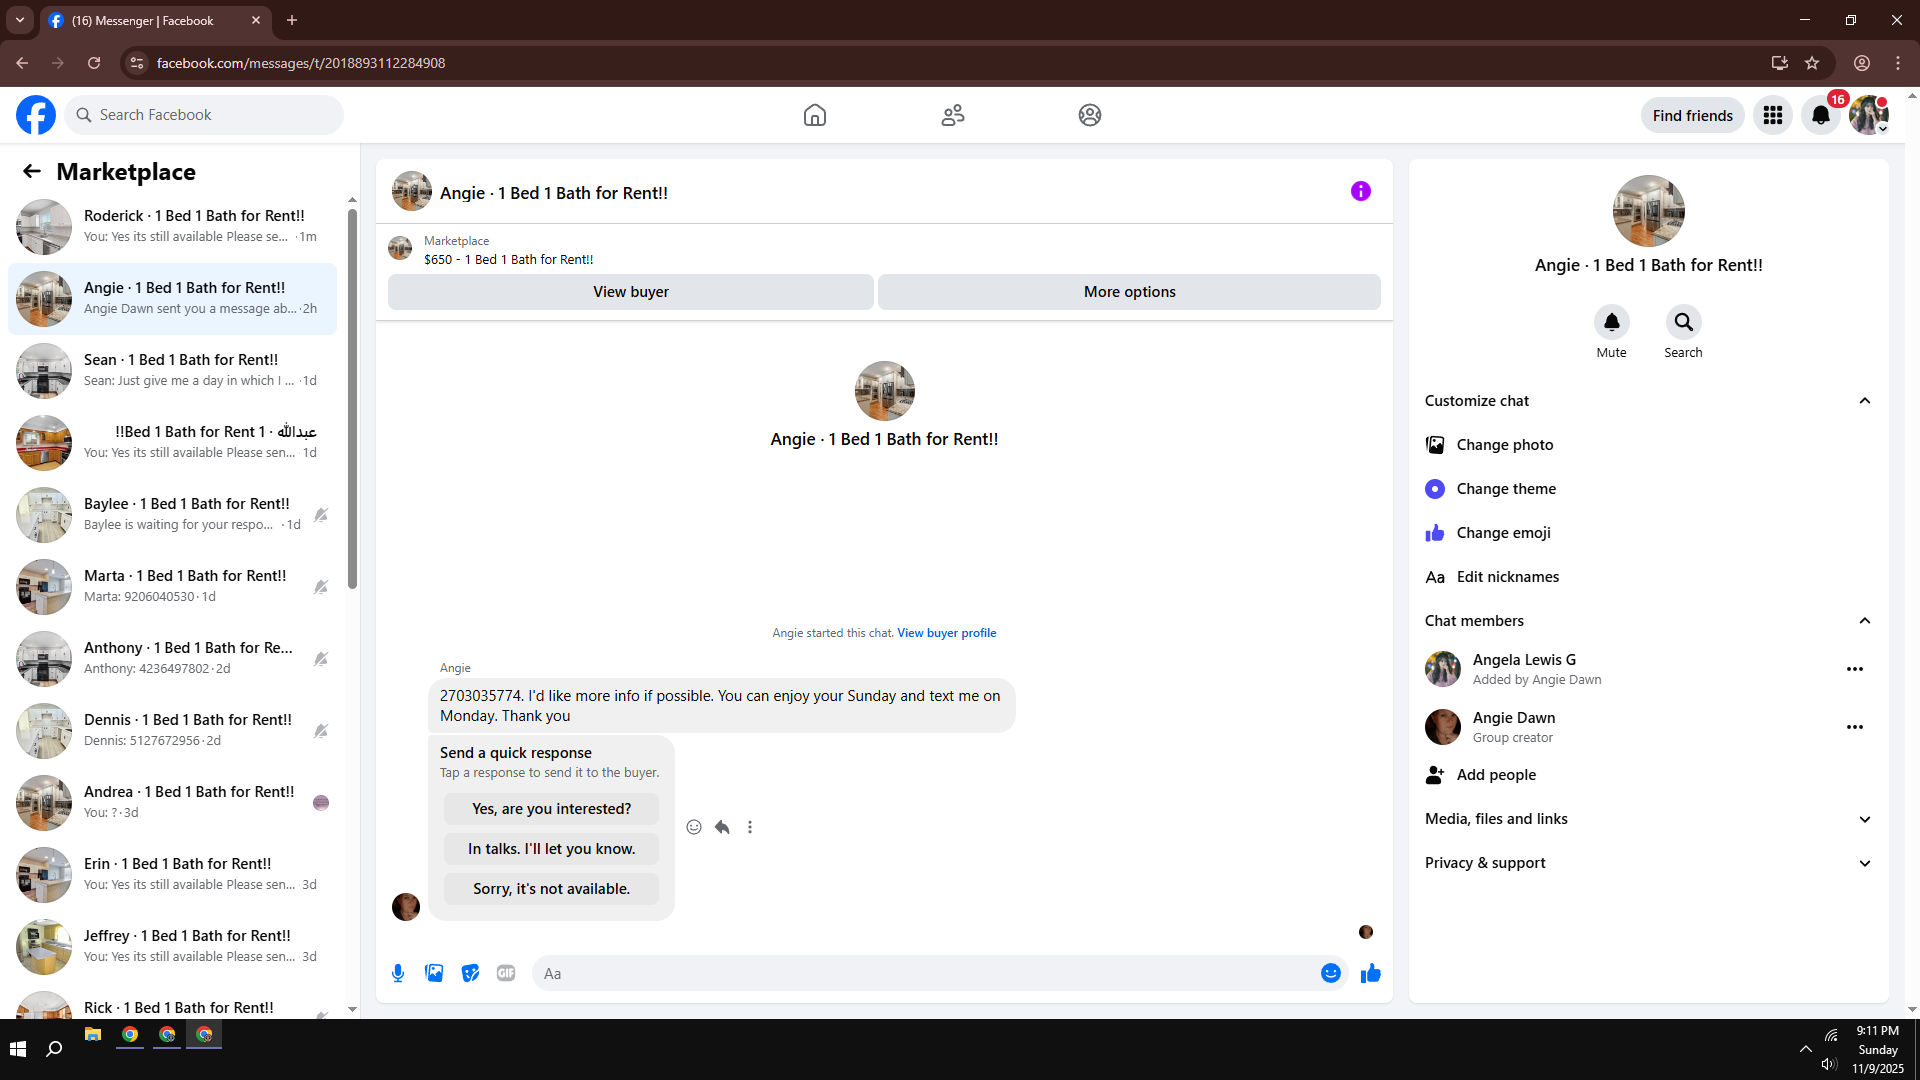Open Edit nicknames
1920x1080 pixels.
(1649, 577)
